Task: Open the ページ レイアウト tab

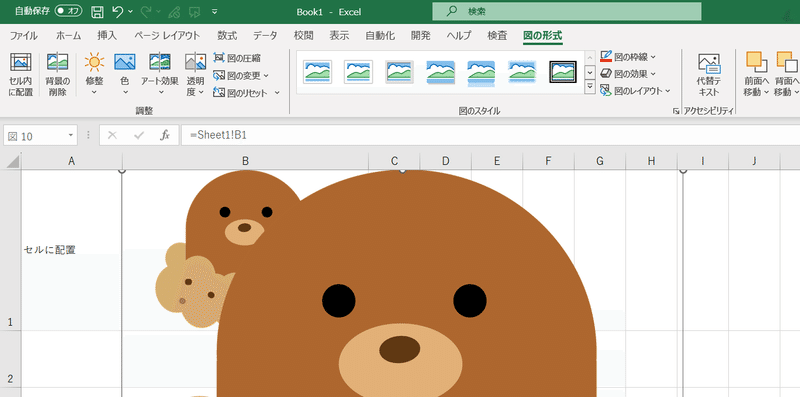Action: [167, 35]
